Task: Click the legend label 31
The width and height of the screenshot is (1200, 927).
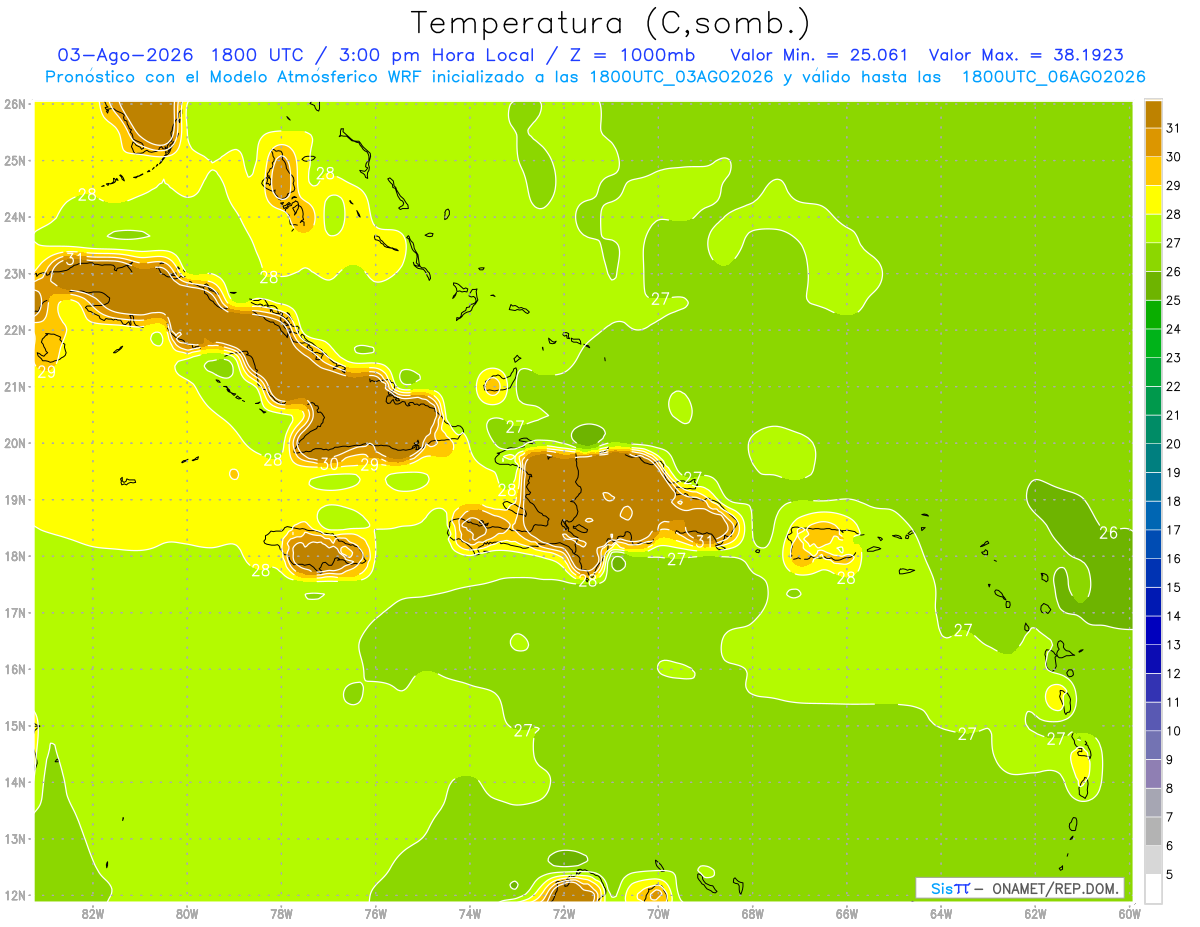Action: [1174, 128]
